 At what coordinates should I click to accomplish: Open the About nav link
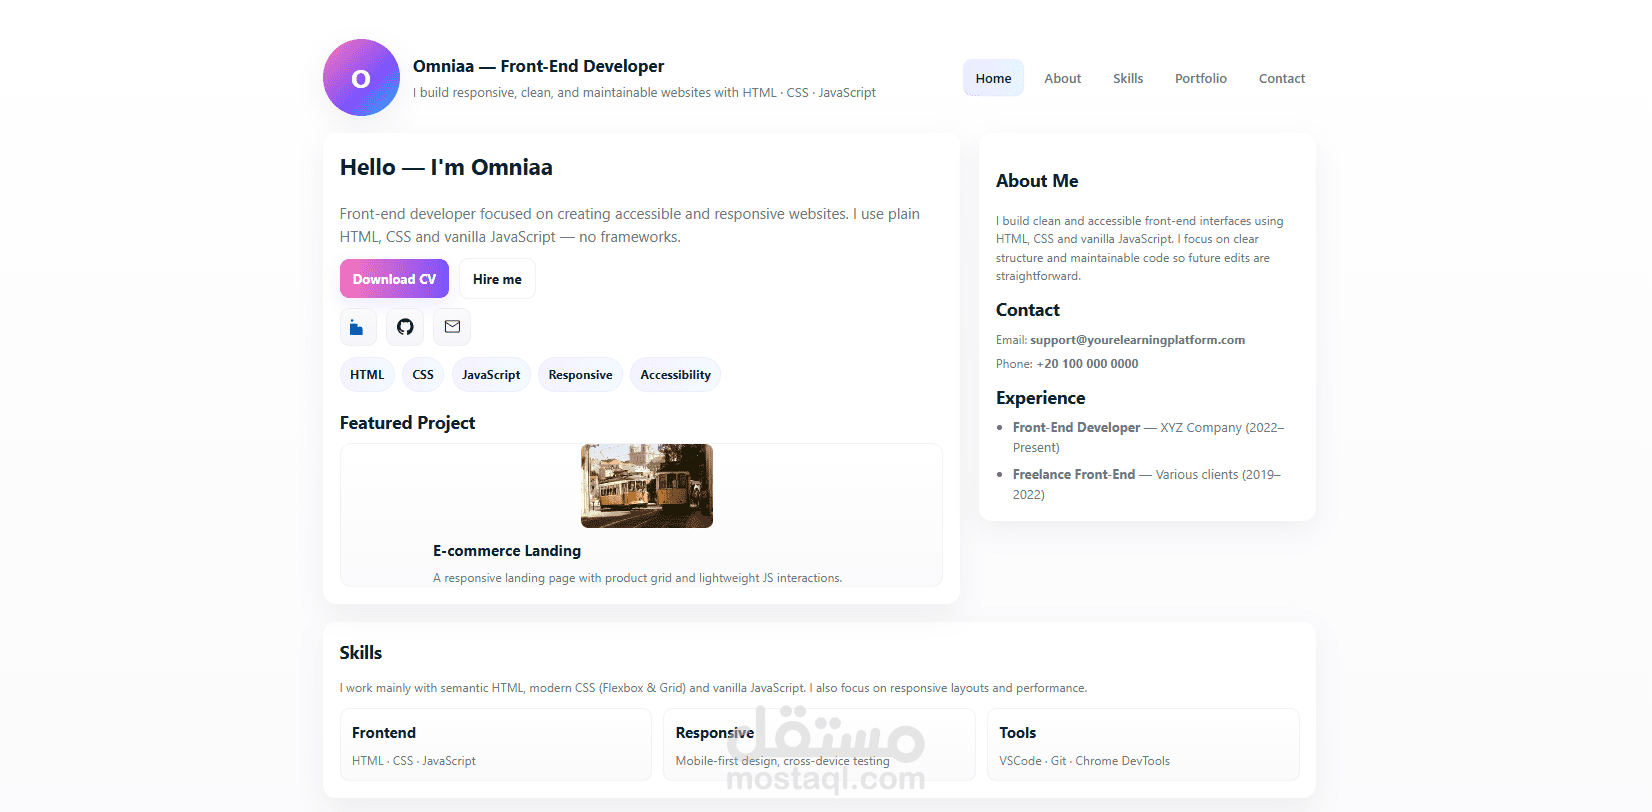click(1062, 78)
